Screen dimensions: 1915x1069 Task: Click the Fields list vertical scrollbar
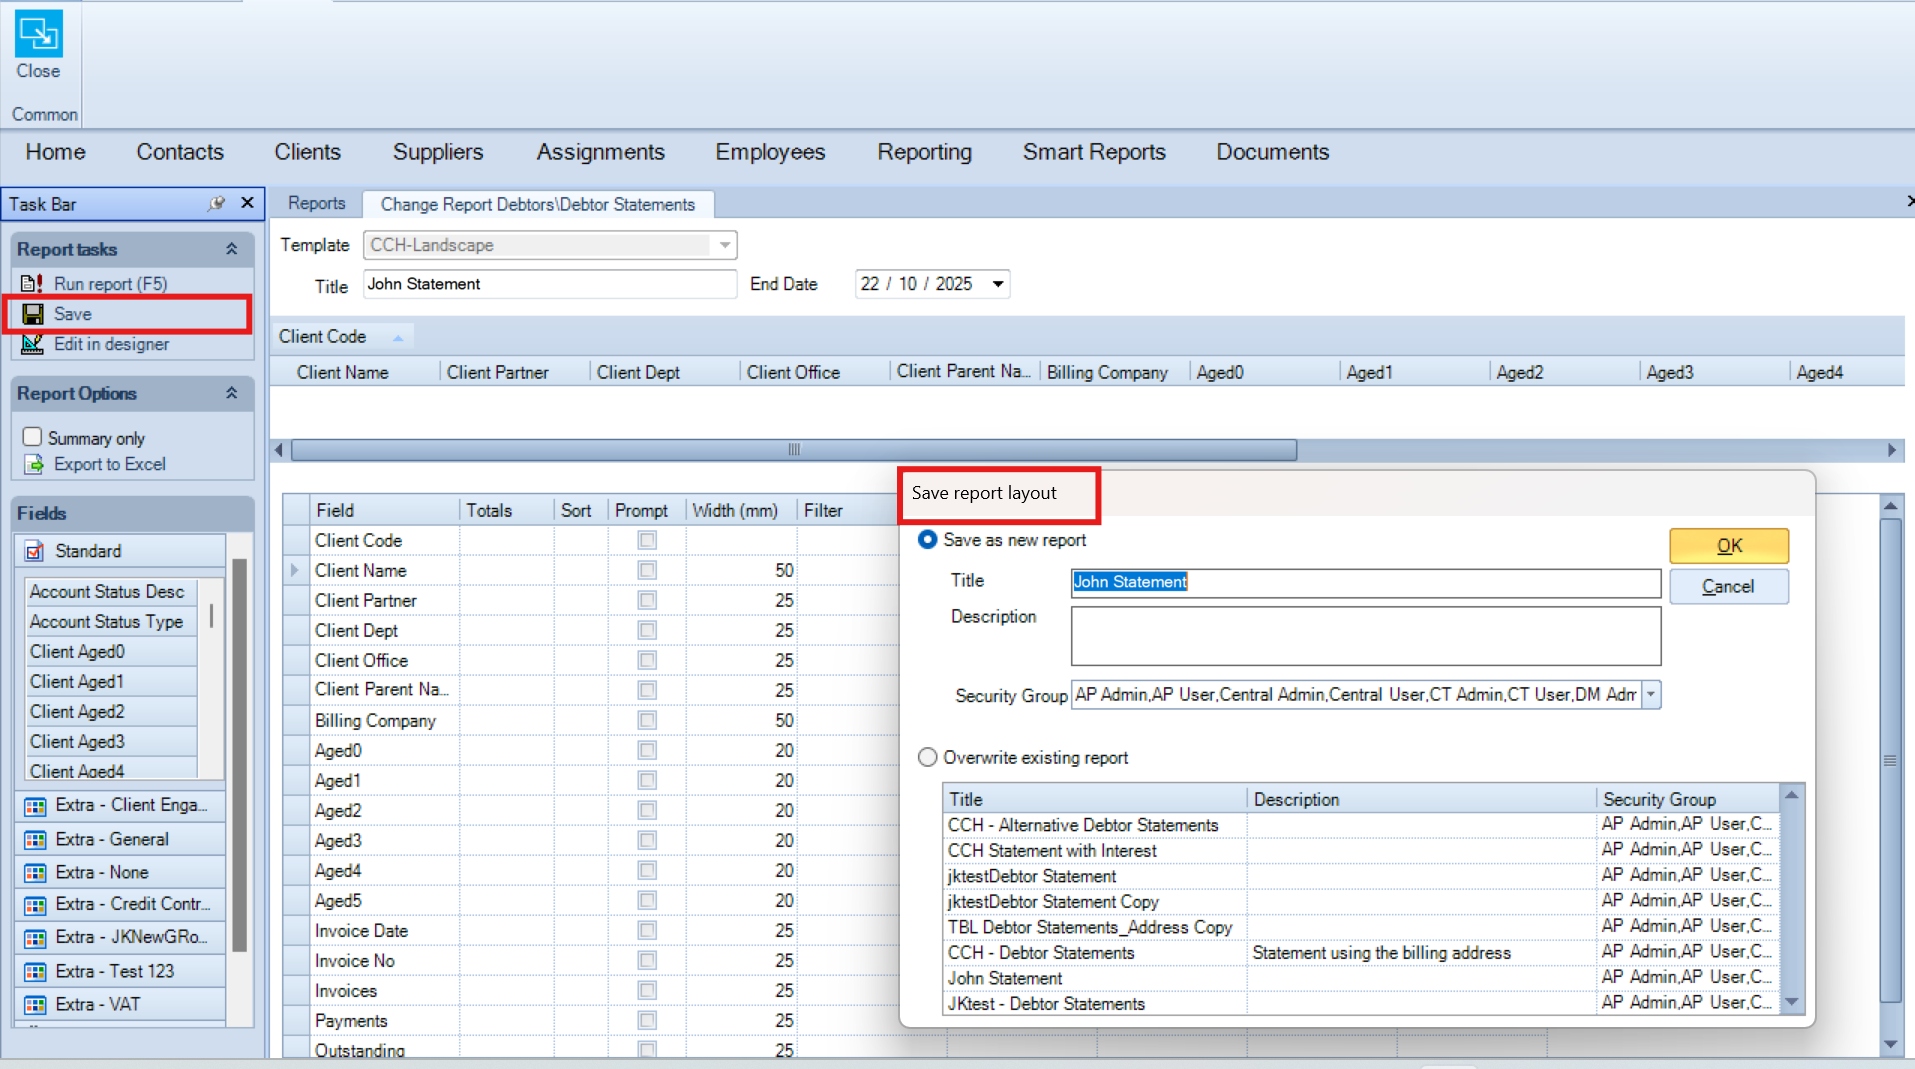point(239,755)
